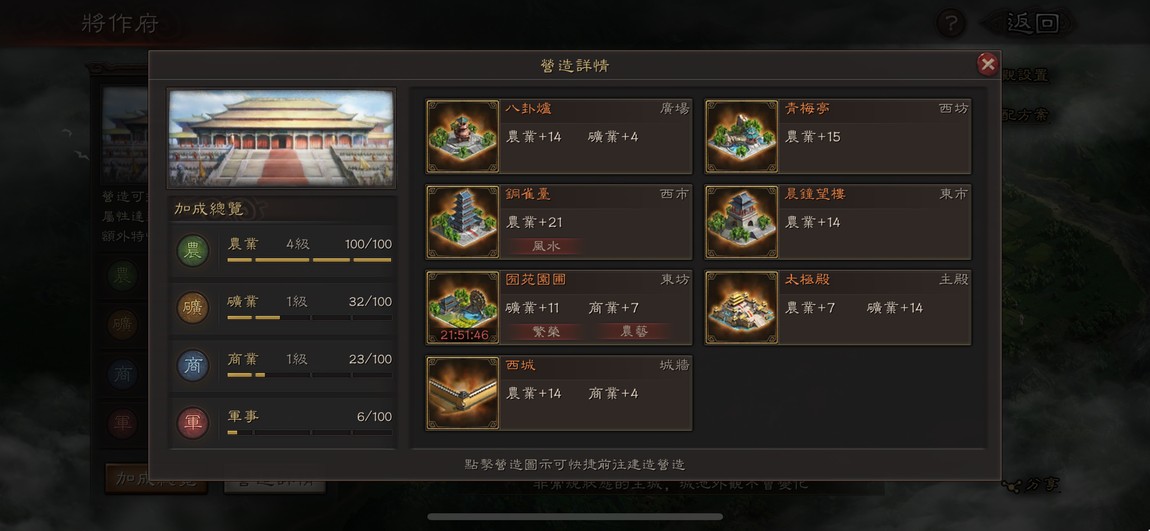Open the 囿苑園圃 icon with countdown timer
1150x531 pixels.
pyautogui.click(x=463, y=307)
